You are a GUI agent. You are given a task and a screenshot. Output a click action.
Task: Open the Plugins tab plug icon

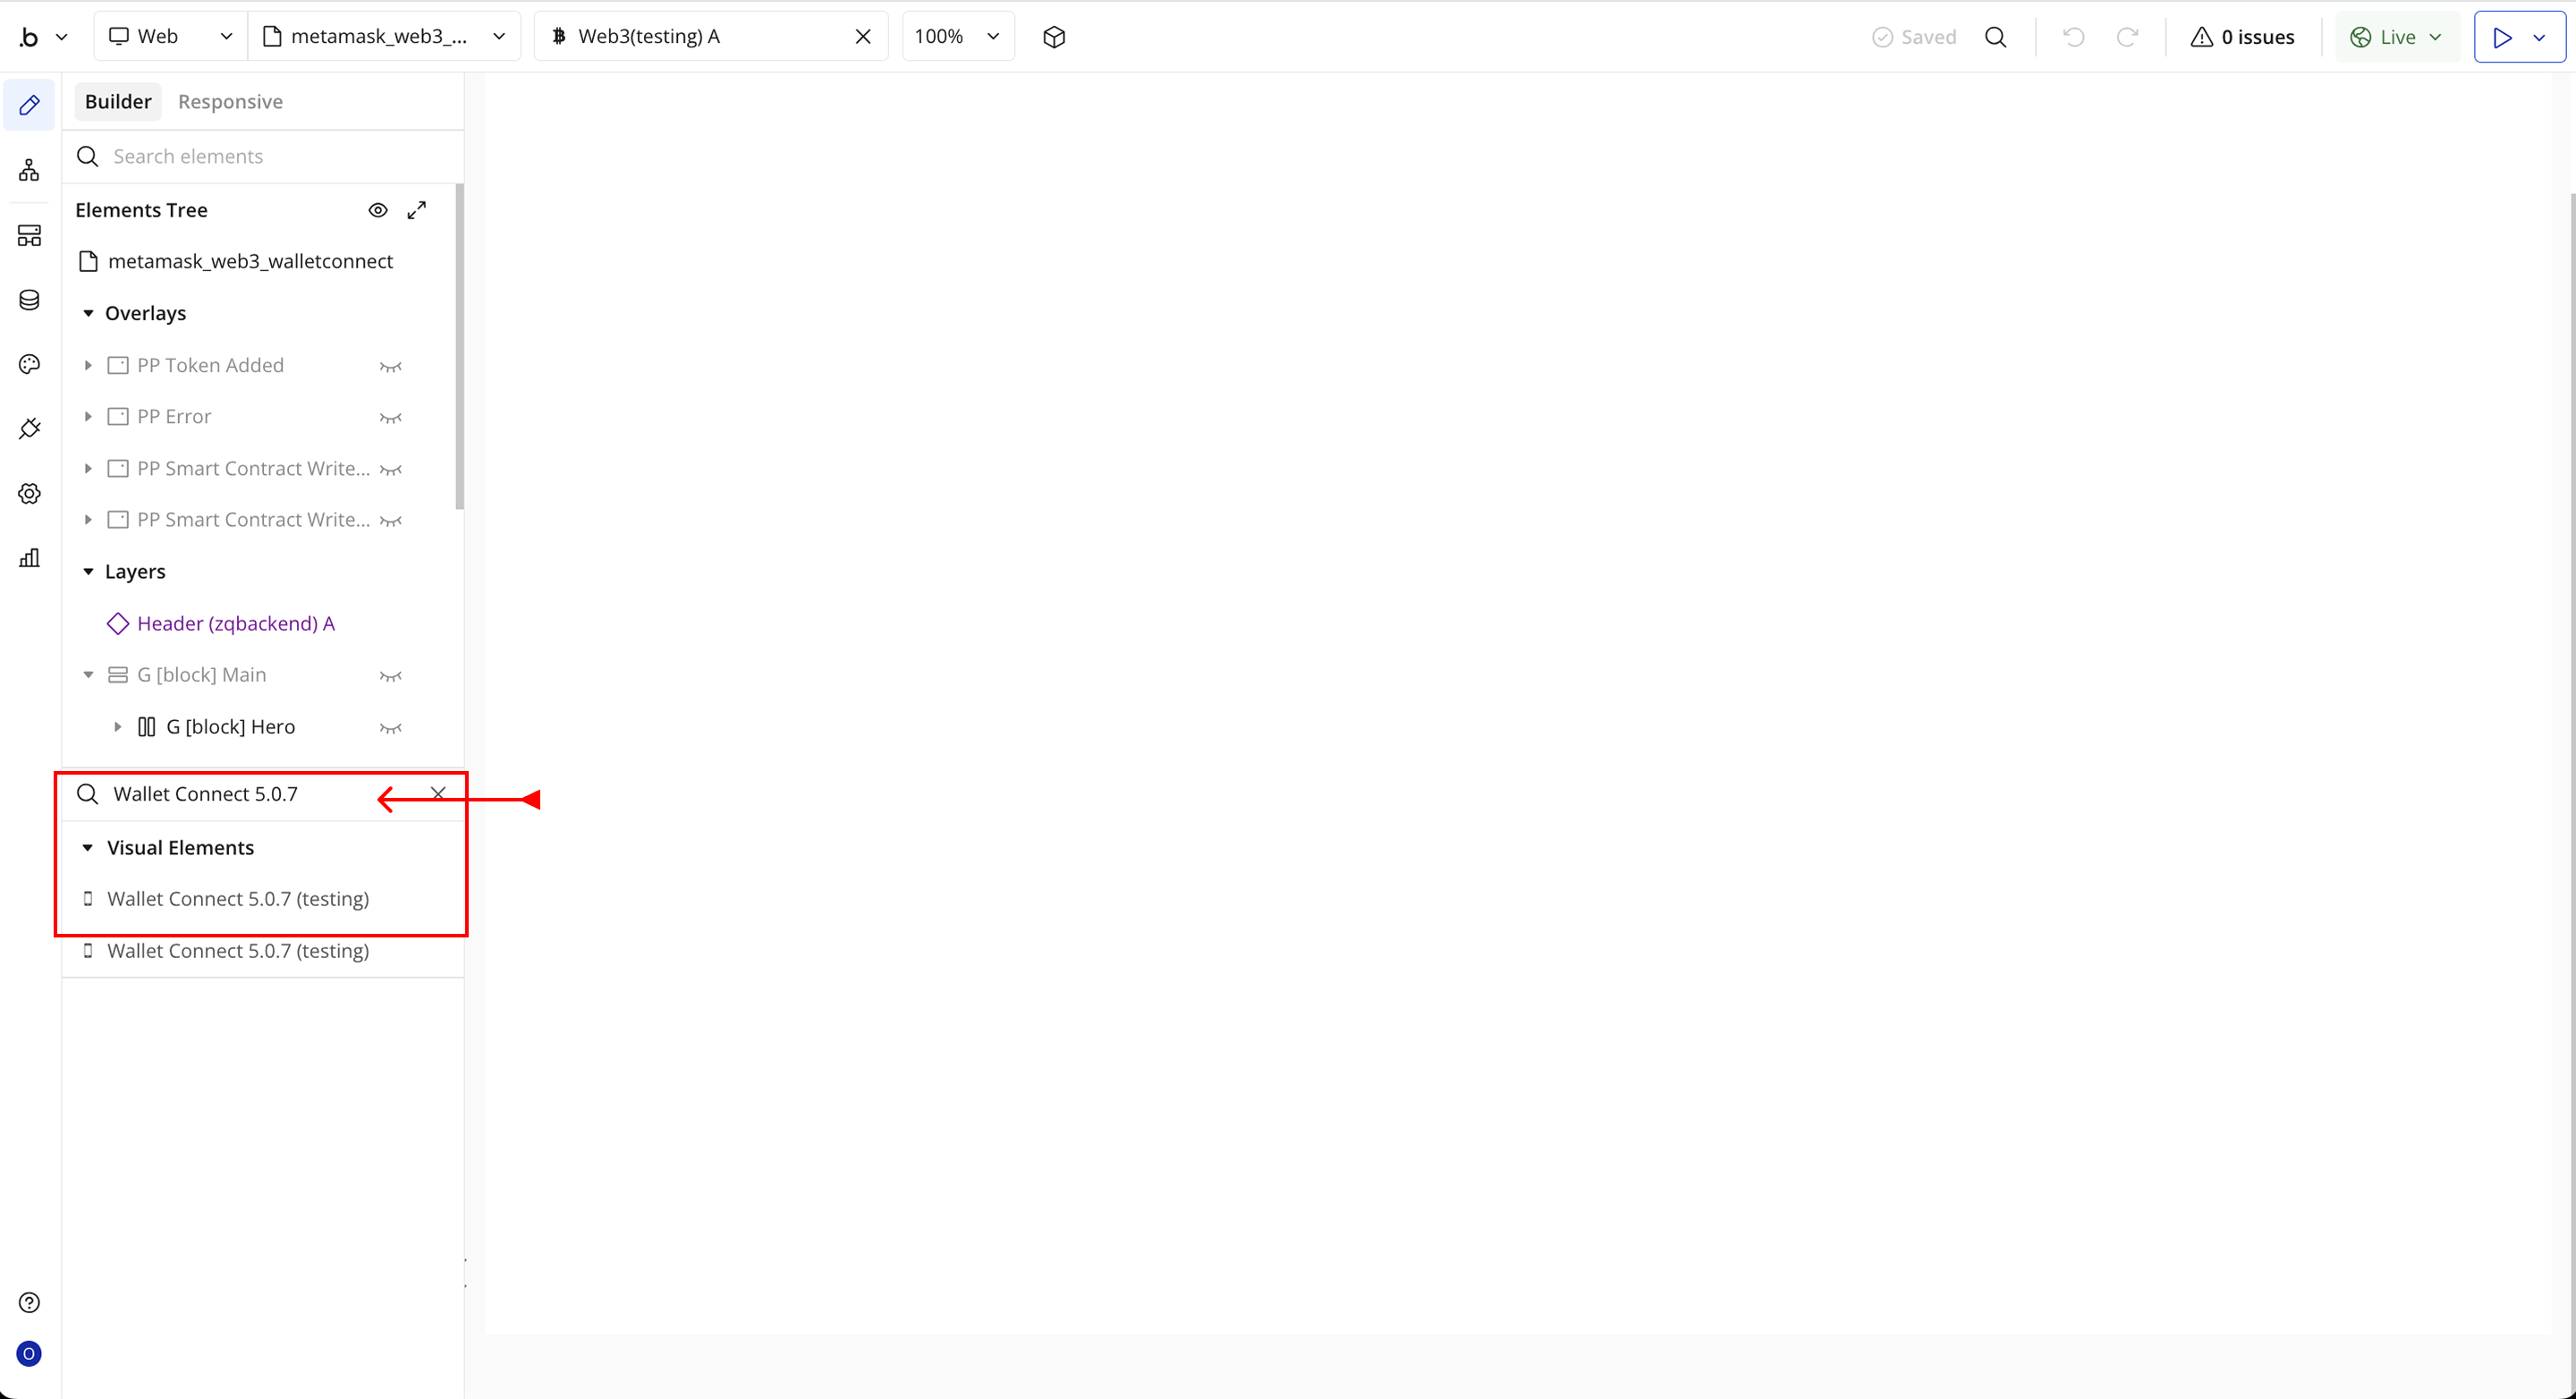29,429
